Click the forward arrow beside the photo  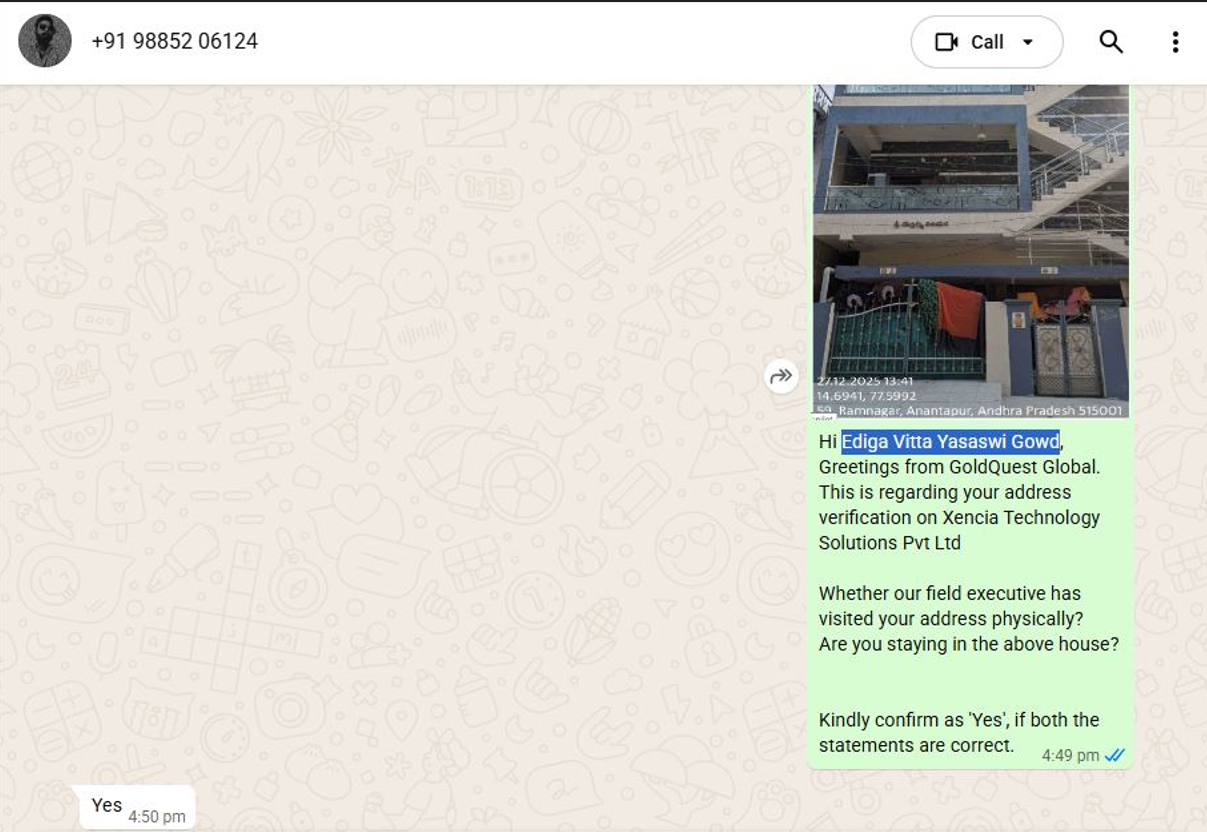point(781,376)
